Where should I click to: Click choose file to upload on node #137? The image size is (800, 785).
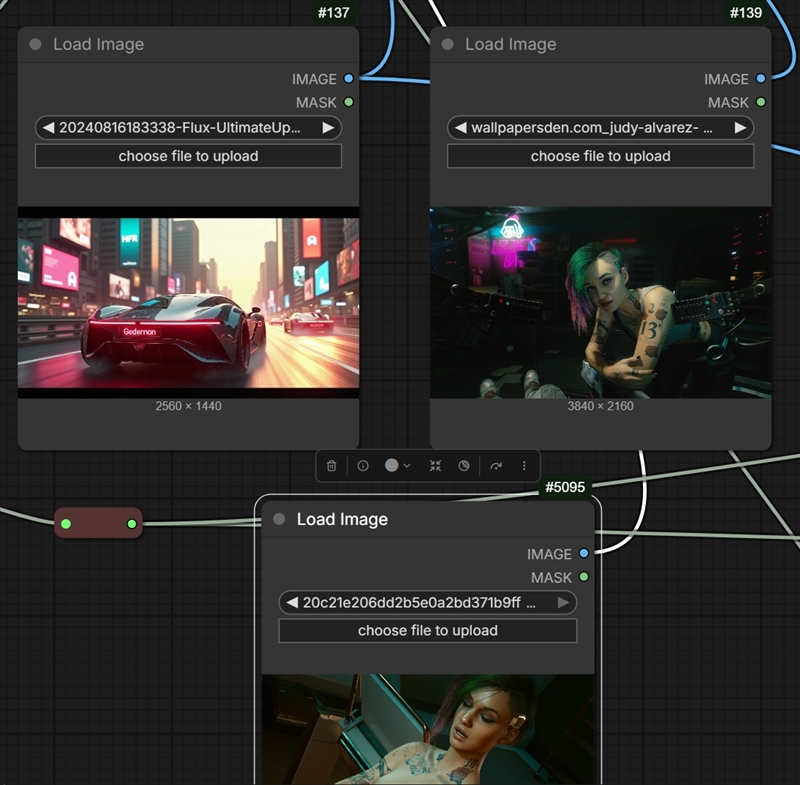point(188,156)
